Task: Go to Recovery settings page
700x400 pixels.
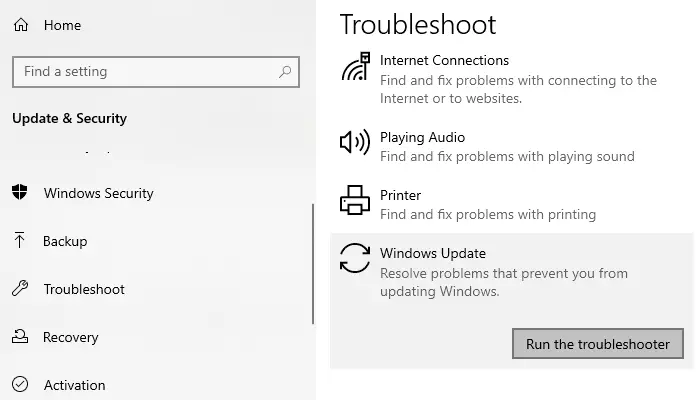Action: [x=71, y=337]
